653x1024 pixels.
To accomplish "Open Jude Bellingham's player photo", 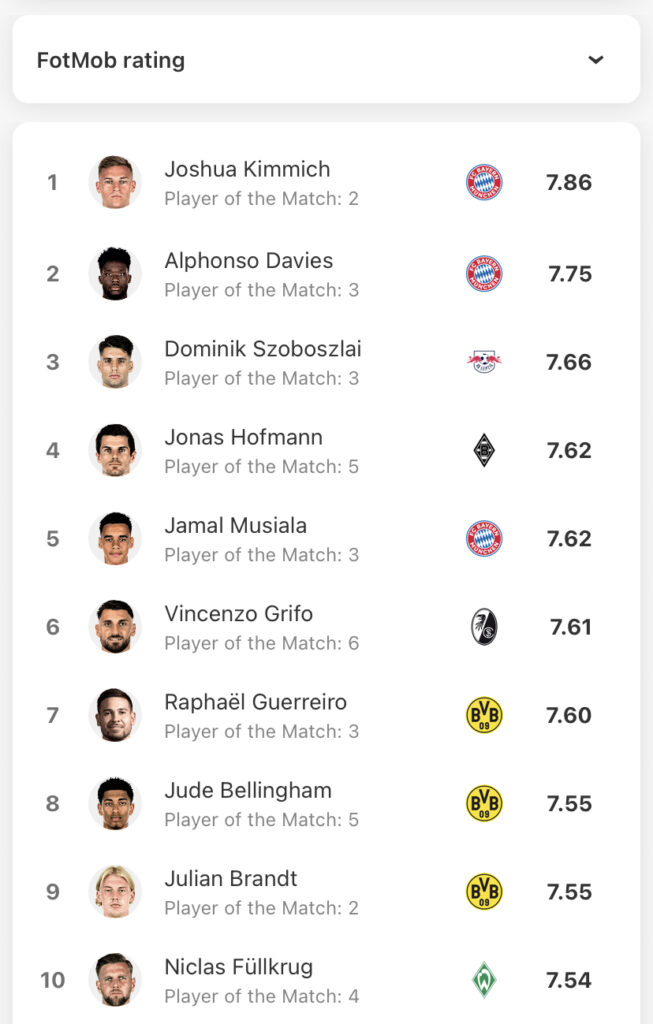I will click(115, 803).
